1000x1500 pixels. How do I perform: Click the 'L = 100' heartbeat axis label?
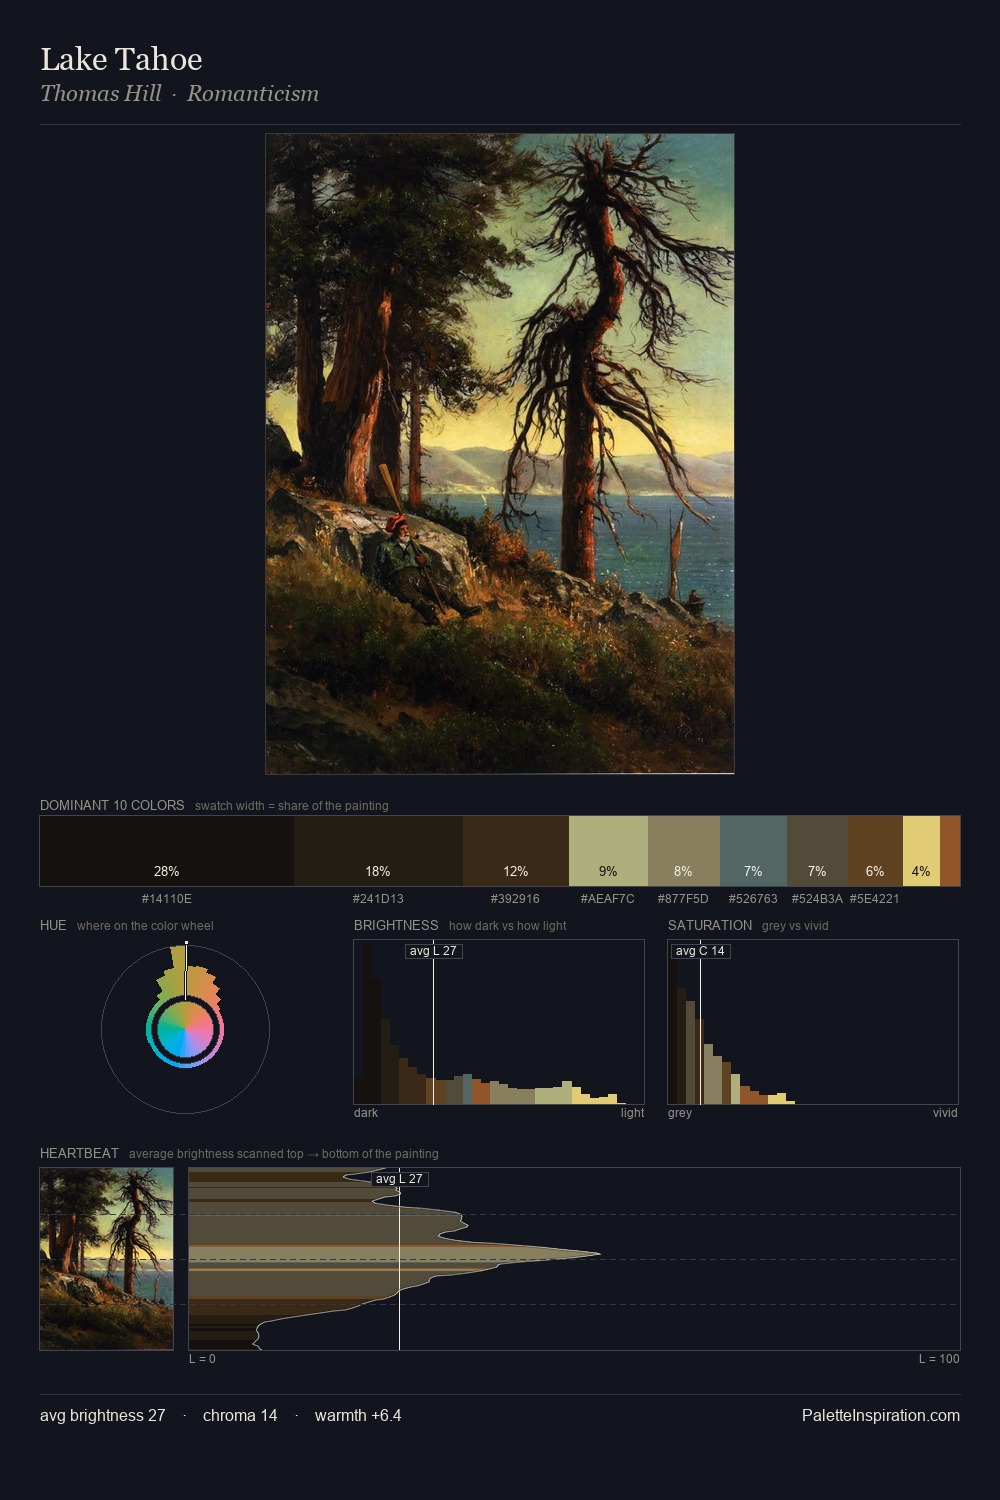click(939, 1359)
